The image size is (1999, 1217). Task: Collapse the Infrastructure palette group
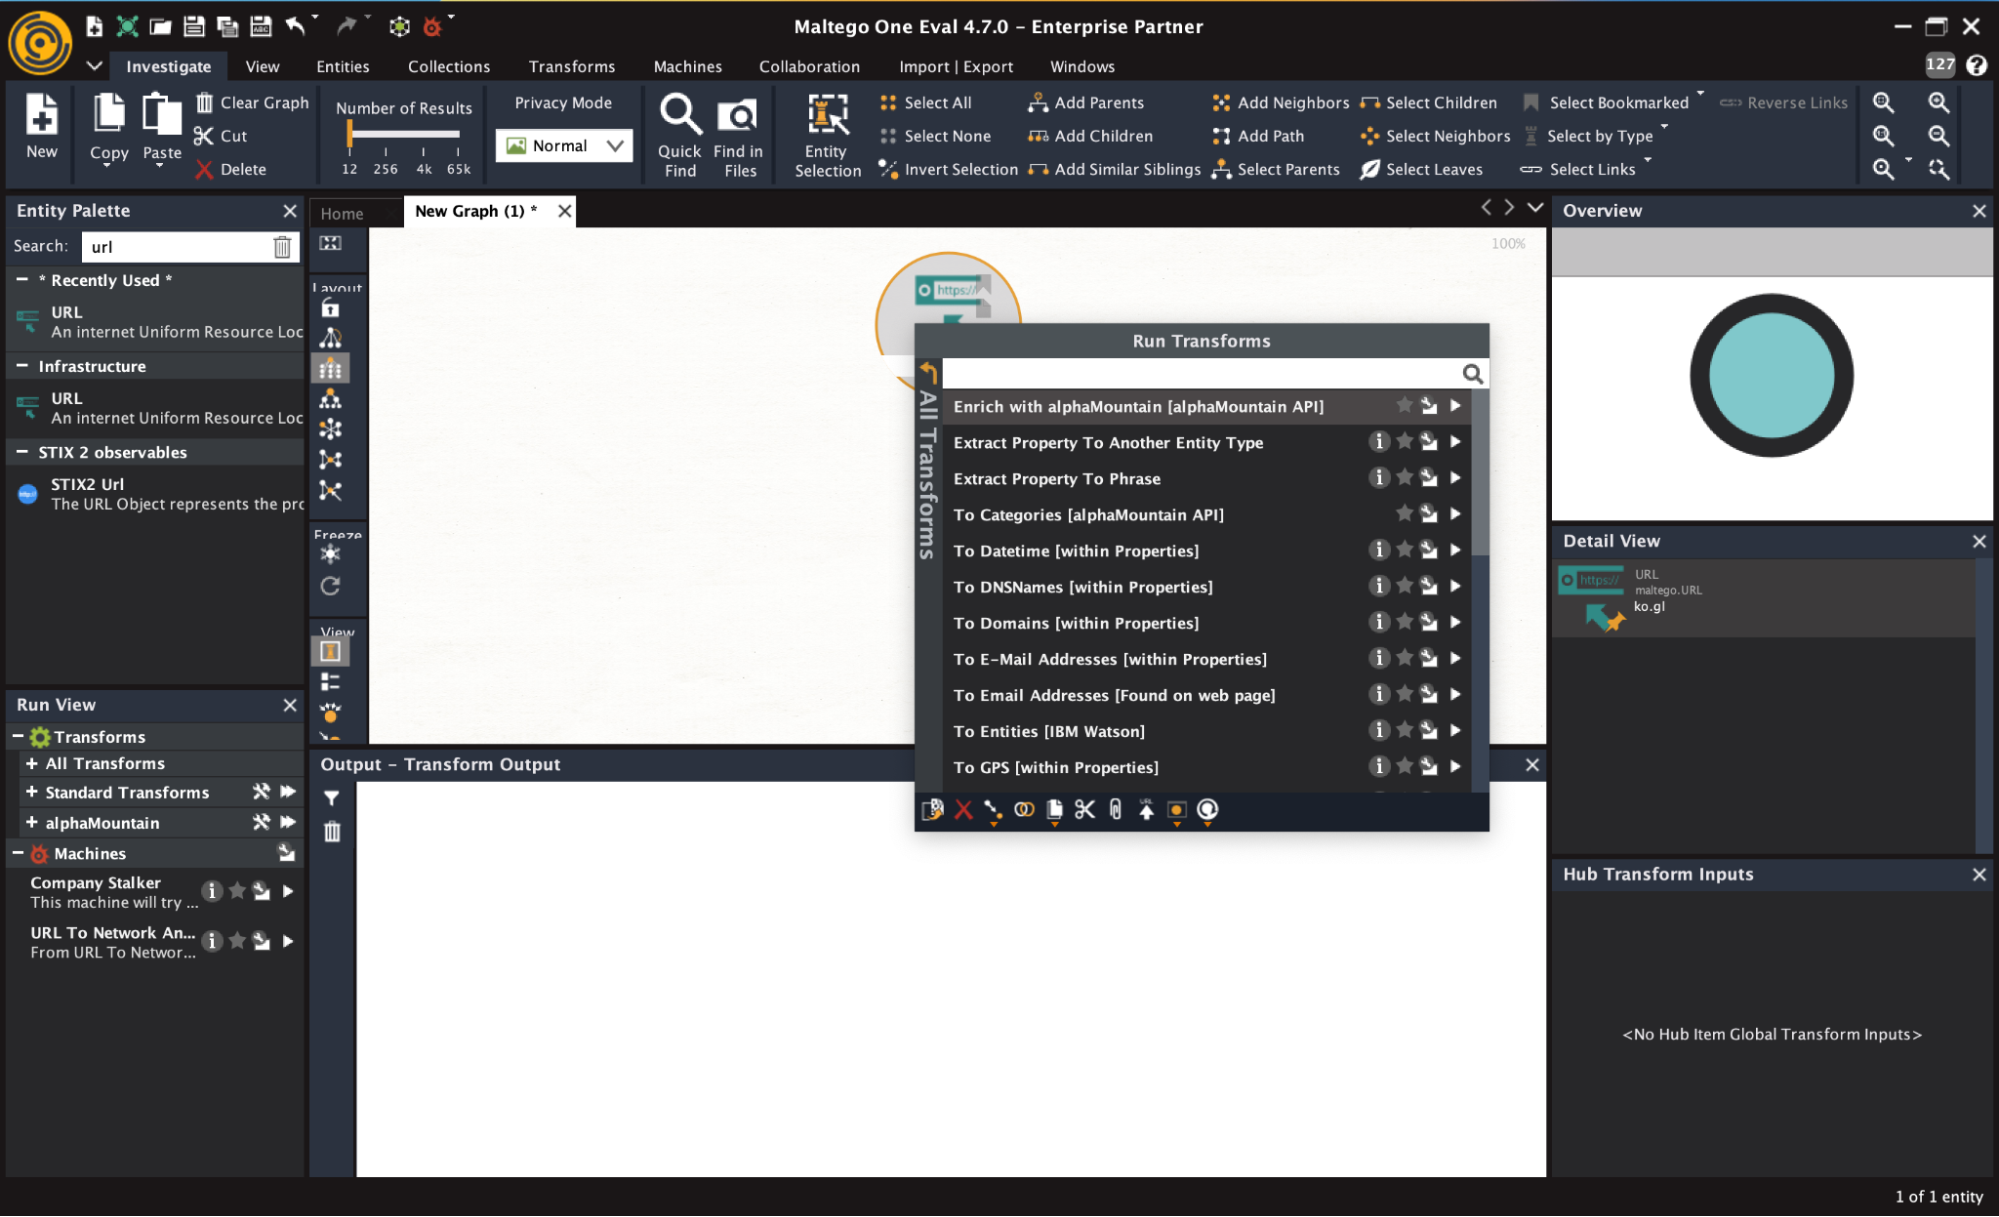pyautogui.click(x=21, y=366)
